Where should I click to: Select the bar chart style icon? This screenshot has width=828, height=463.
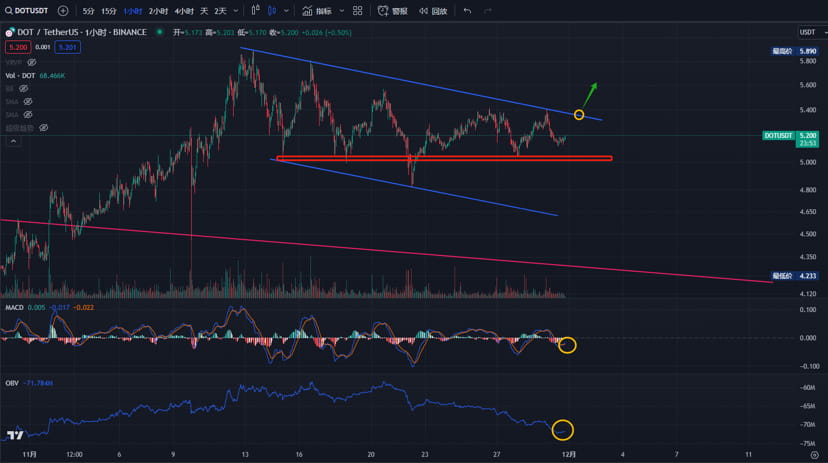256,11
